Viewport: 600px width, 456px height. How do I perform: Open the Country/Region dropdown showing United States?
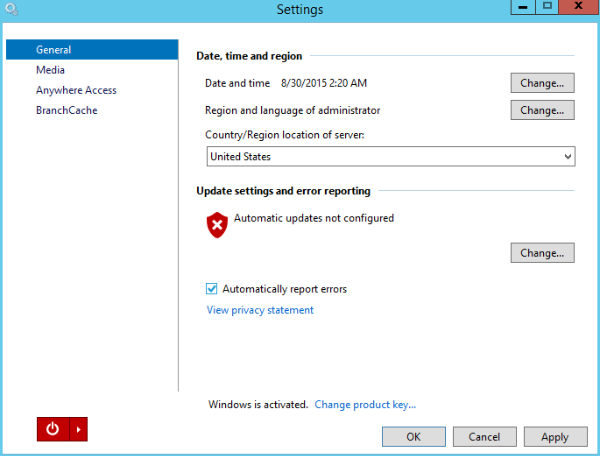(391, 156)
